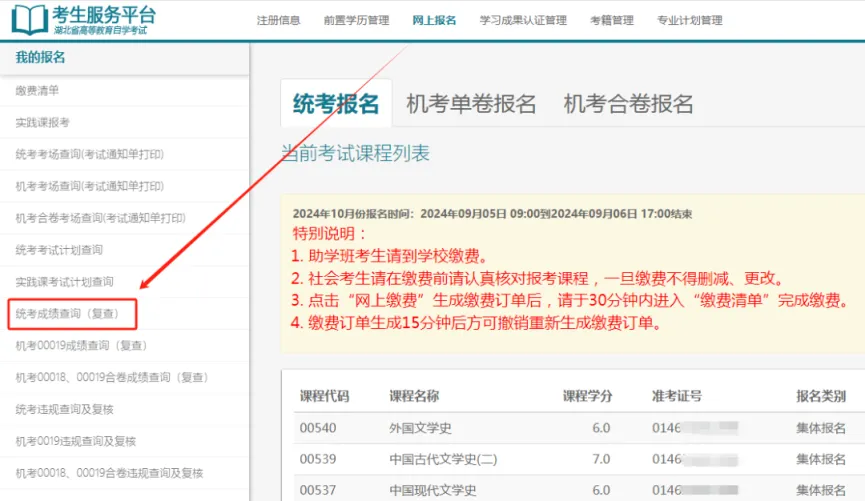Screen dimensions: 865x501
Task: Go to 学习成果认证管理 in top navigation
Action: [523, 20]
